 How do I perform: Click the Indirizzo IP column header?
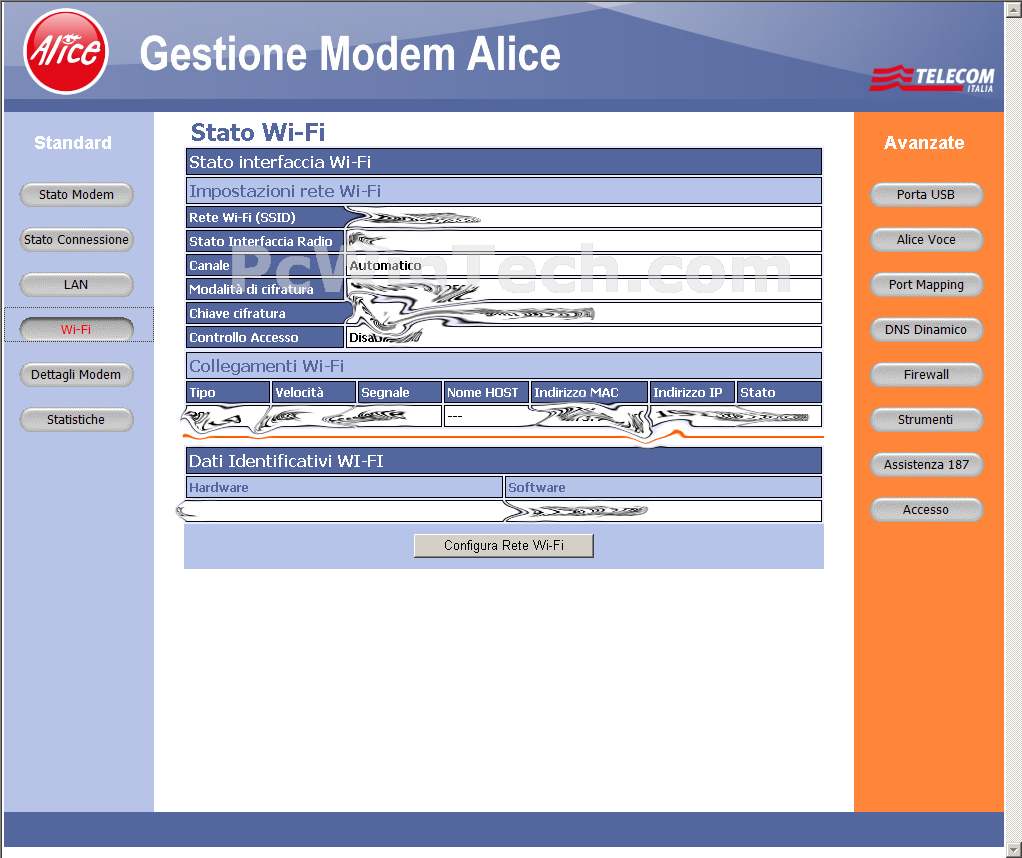tap(693, 392)
